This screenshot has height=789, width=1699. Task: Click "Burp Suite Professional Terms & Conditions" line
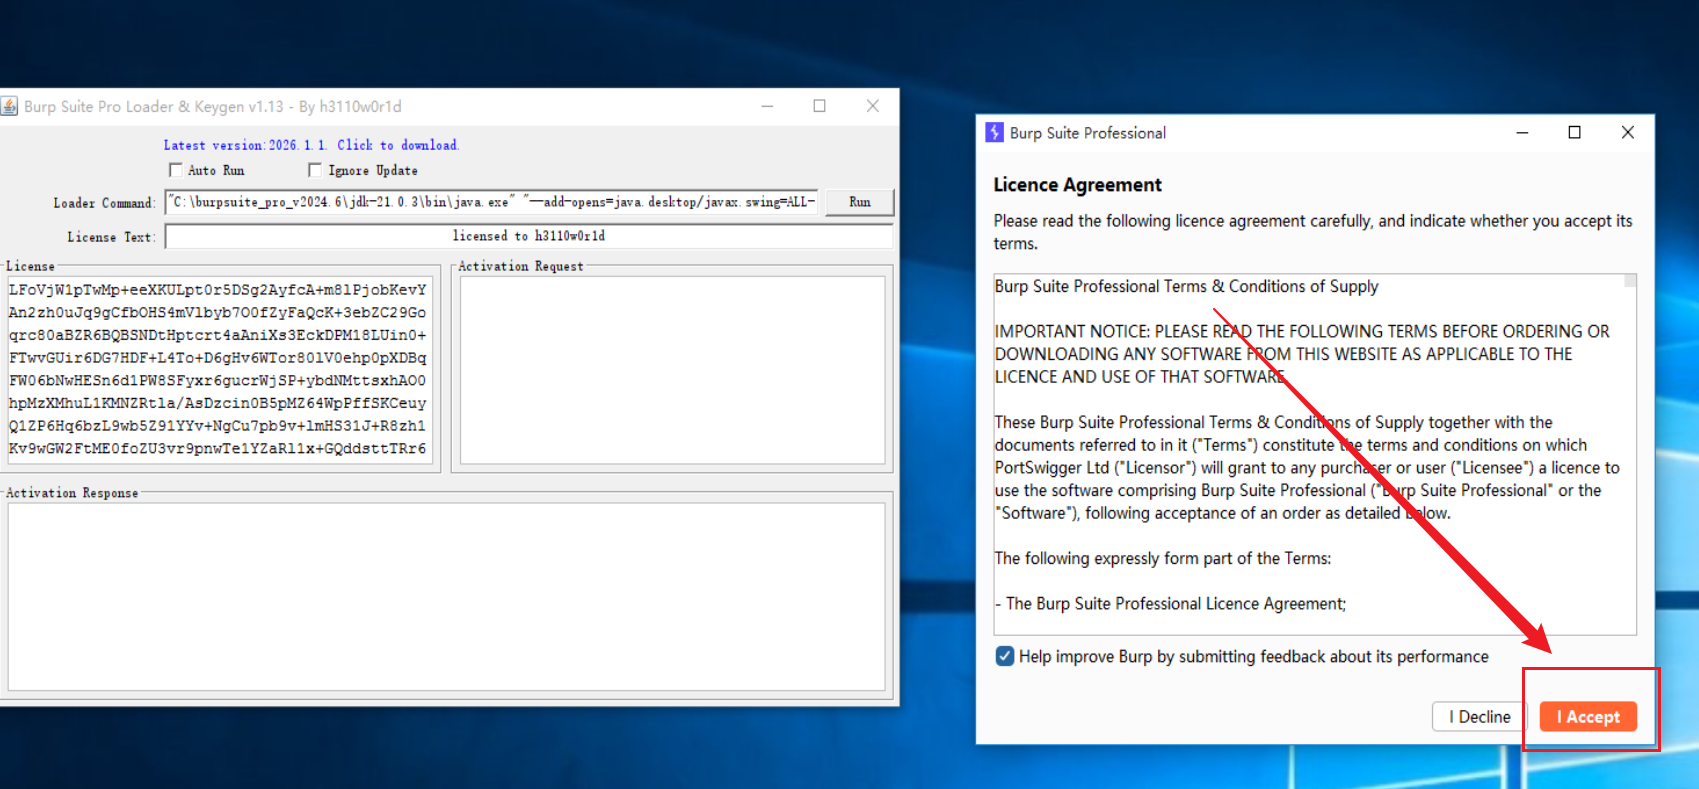[1186, 287]
